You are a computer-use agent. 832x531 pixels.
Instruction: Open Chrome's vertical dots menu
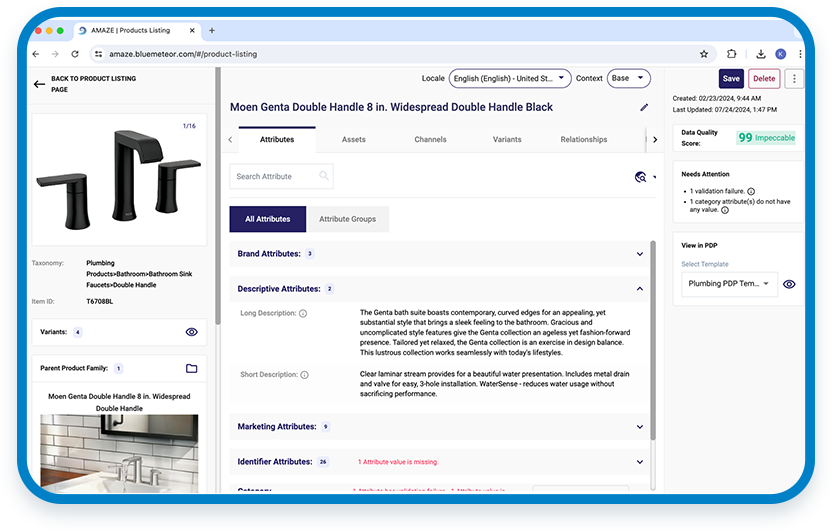pyautogui.click(x=800, y=54)
